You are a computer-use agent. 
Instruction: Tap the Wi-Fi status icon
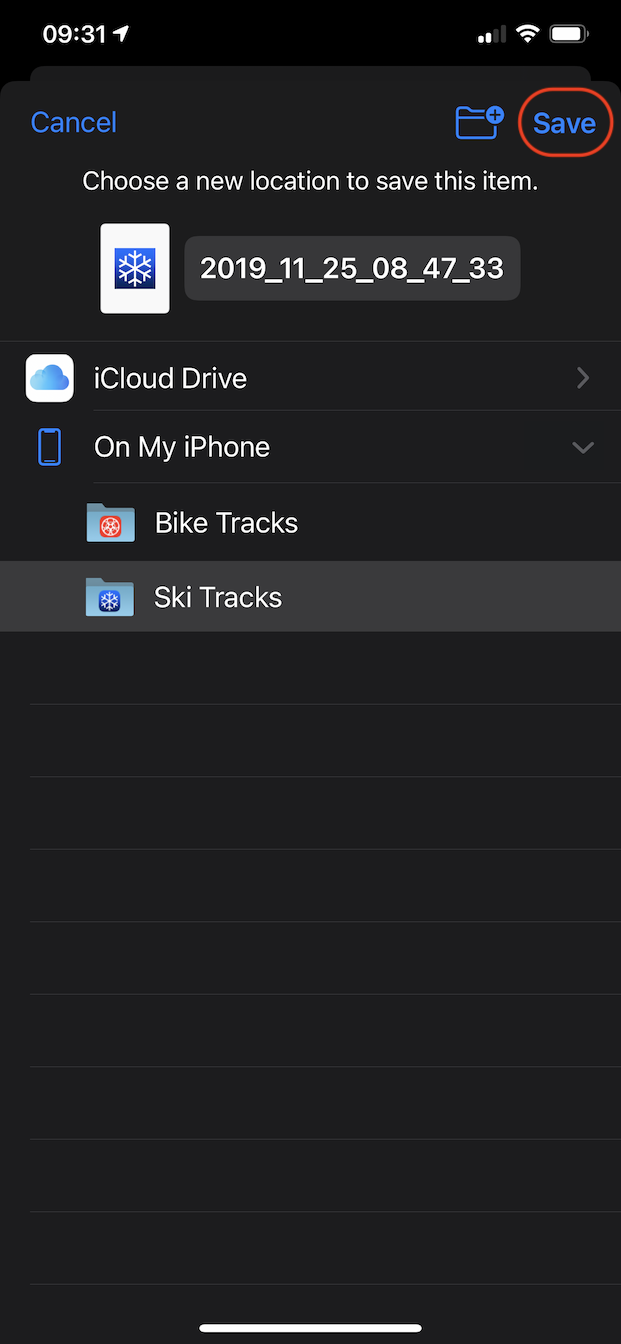click(x=527, y=34)
